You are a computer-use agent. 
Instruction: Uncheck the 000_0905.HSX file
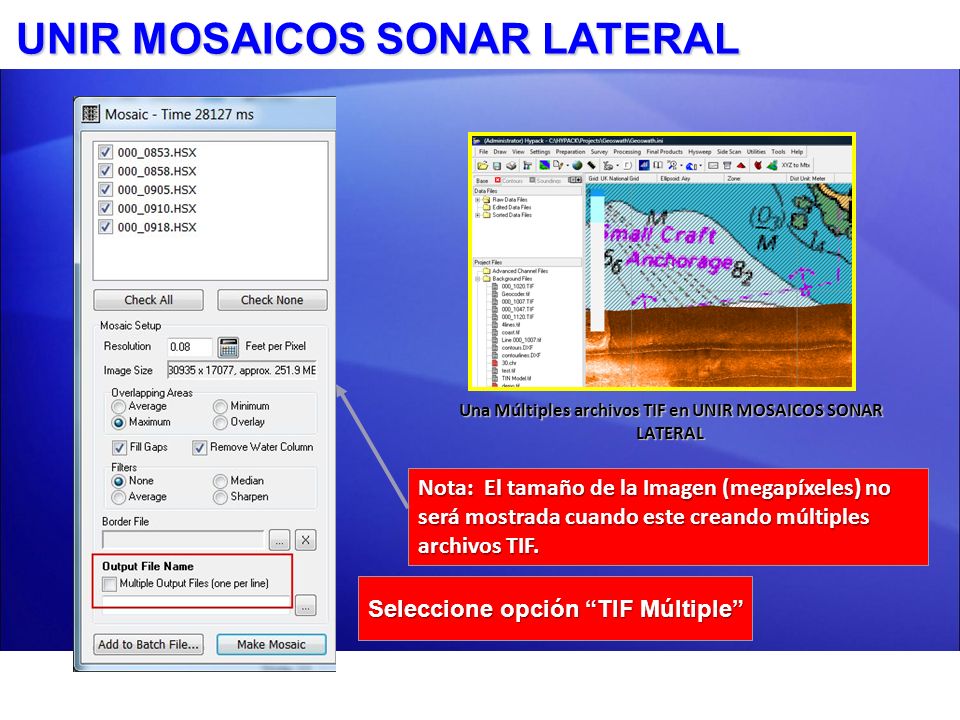pyautogui.click(x=105, y=189)
